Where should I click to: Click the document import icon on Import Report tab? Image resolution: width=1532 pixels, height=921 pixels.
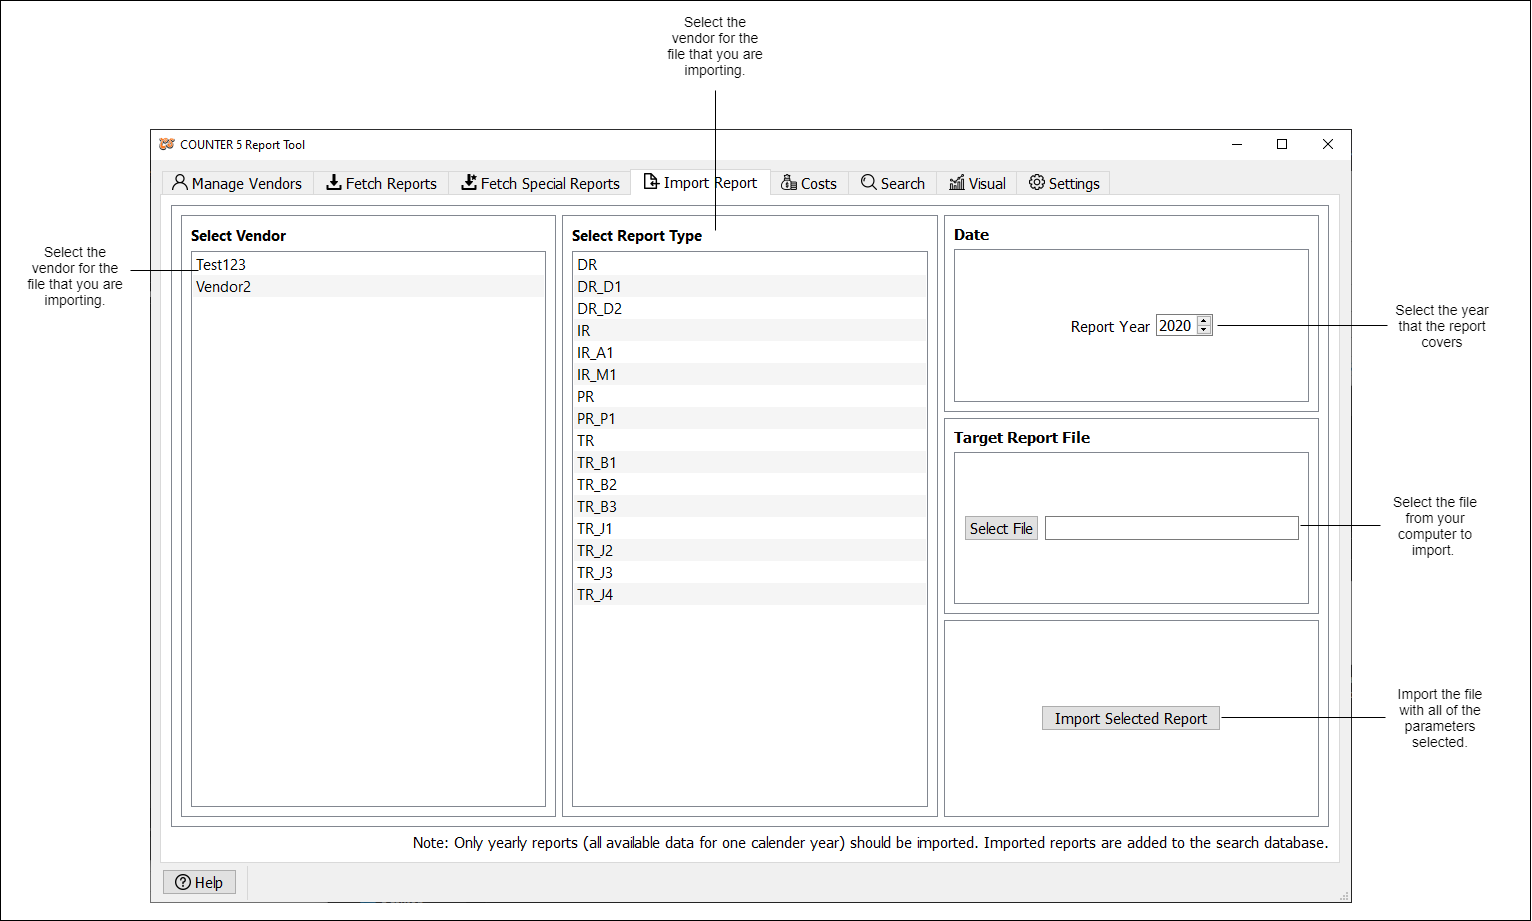[x=652, y=183]
